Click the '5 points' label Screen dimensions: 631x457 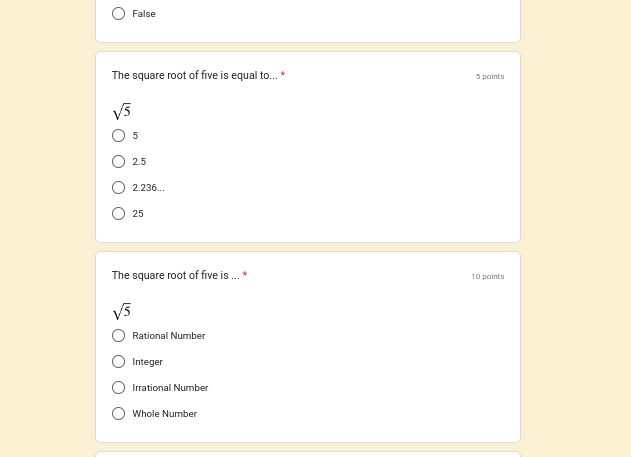tap(490, 77)
